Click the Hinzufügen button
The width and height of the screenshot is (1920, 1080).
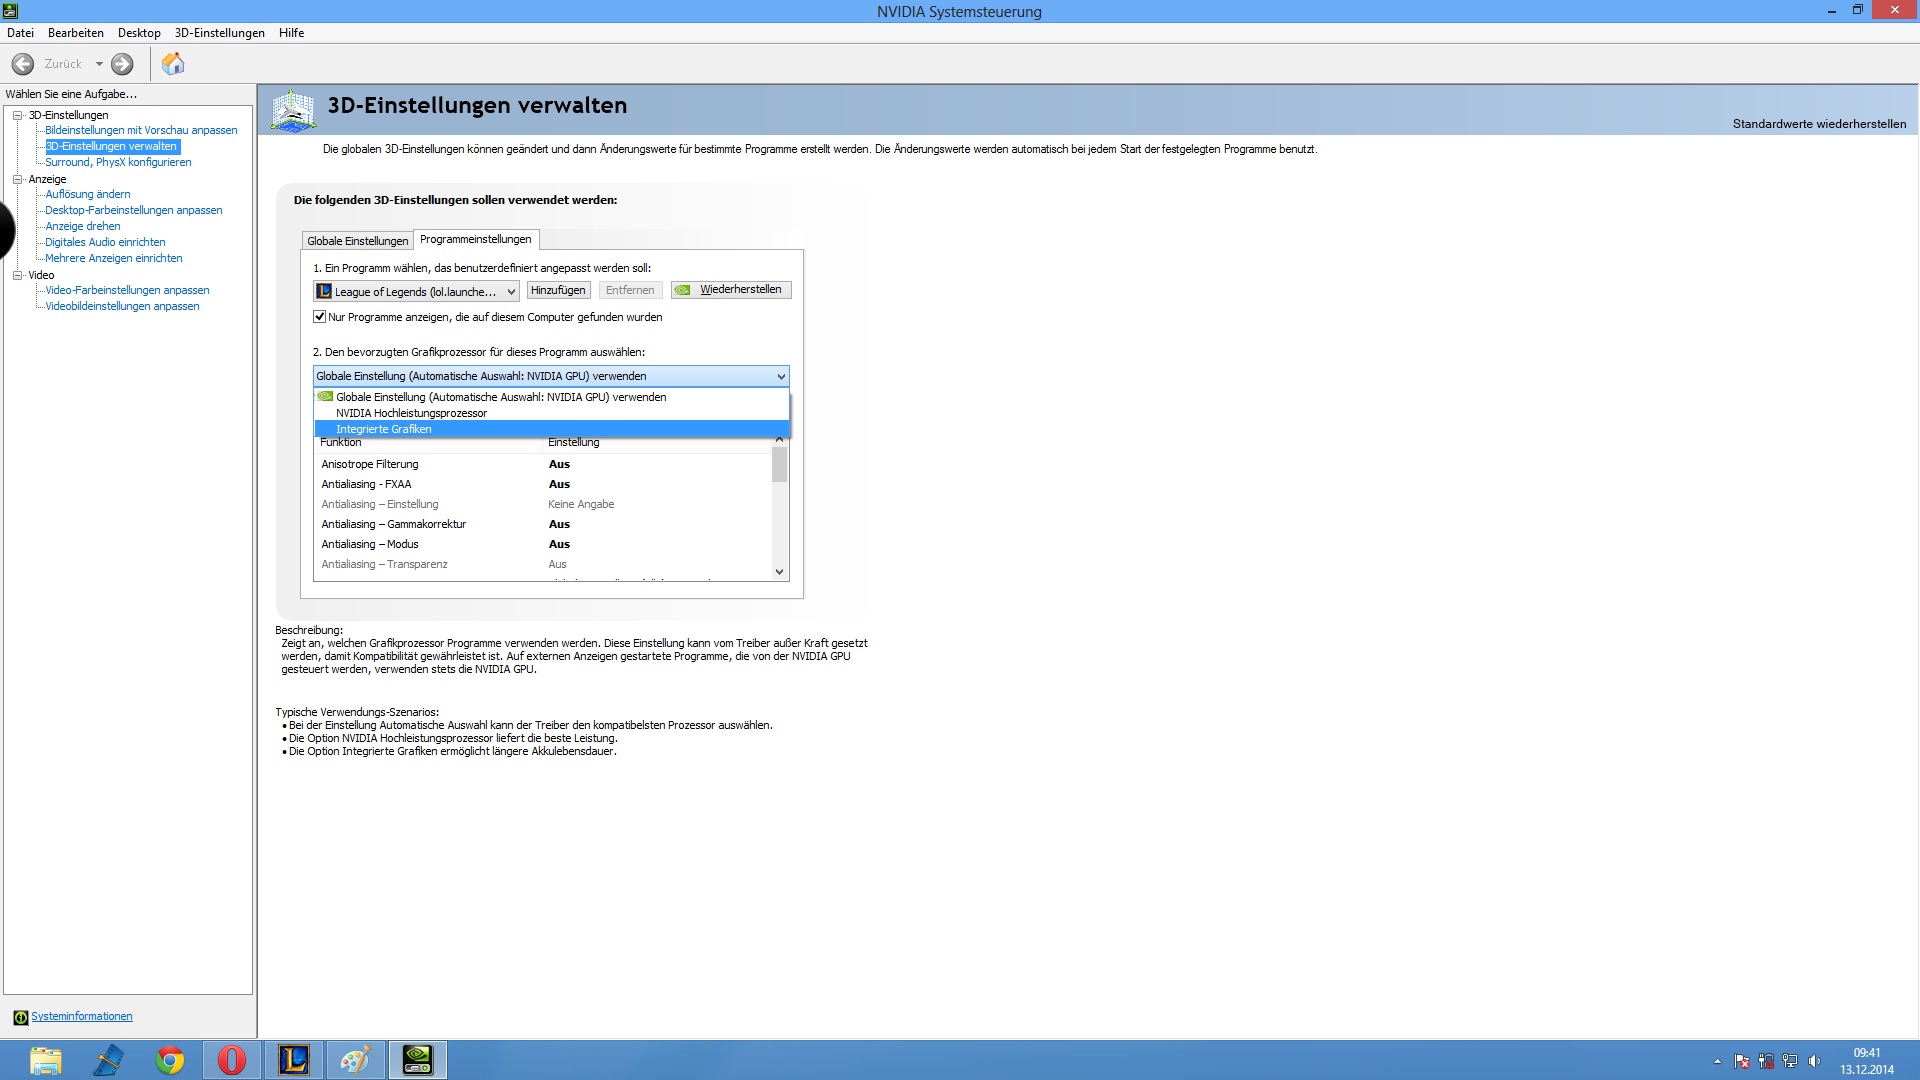coord(558,290)
